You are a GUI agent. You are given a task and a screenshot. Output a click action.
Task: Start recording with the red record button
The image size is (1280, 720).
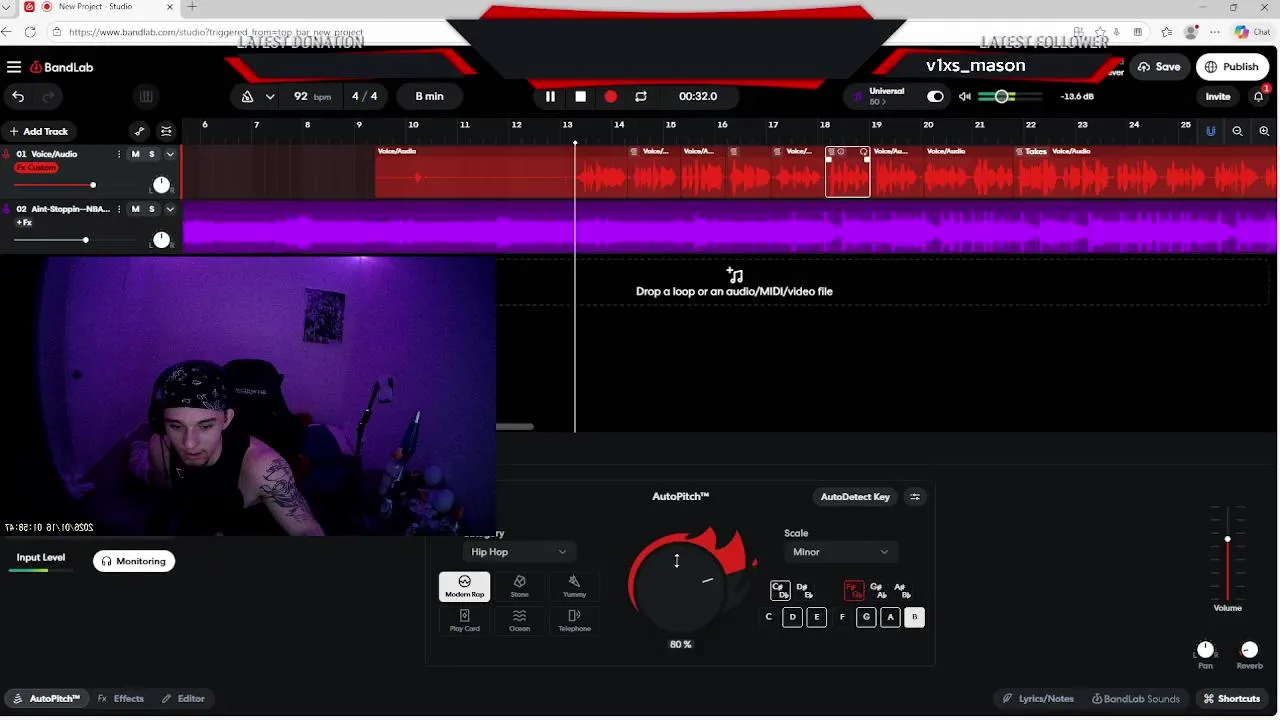pyautogui.click(x=611, y=96)
